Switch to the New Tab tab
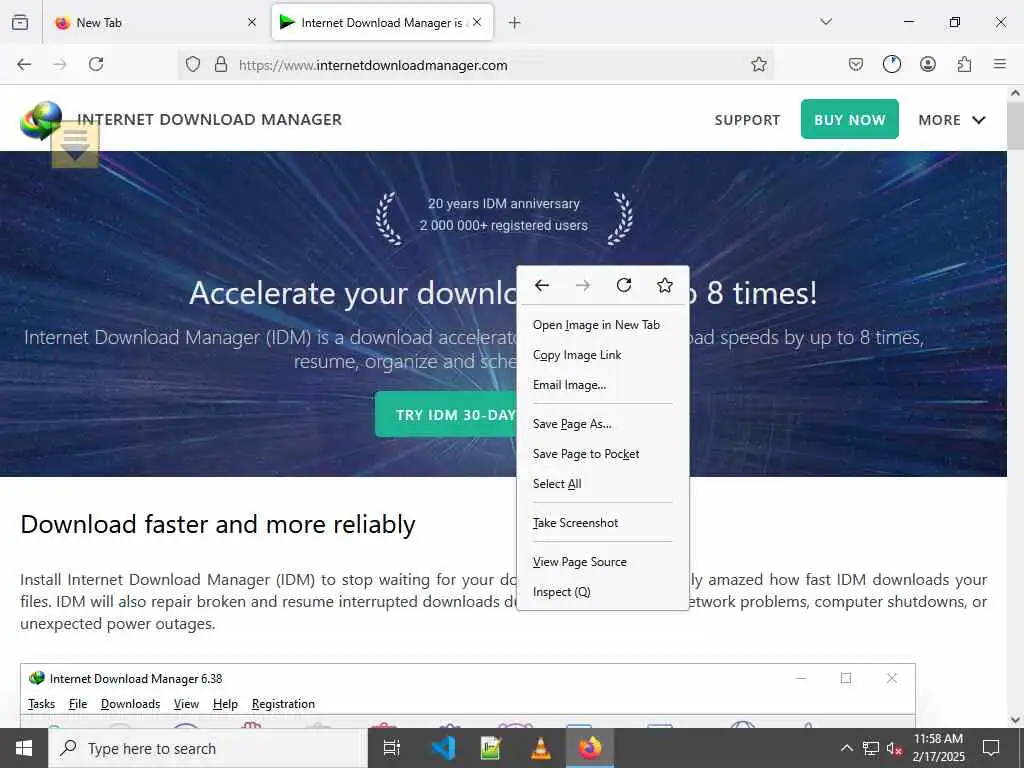This screenshot has width=1024, height=768. 157,22
